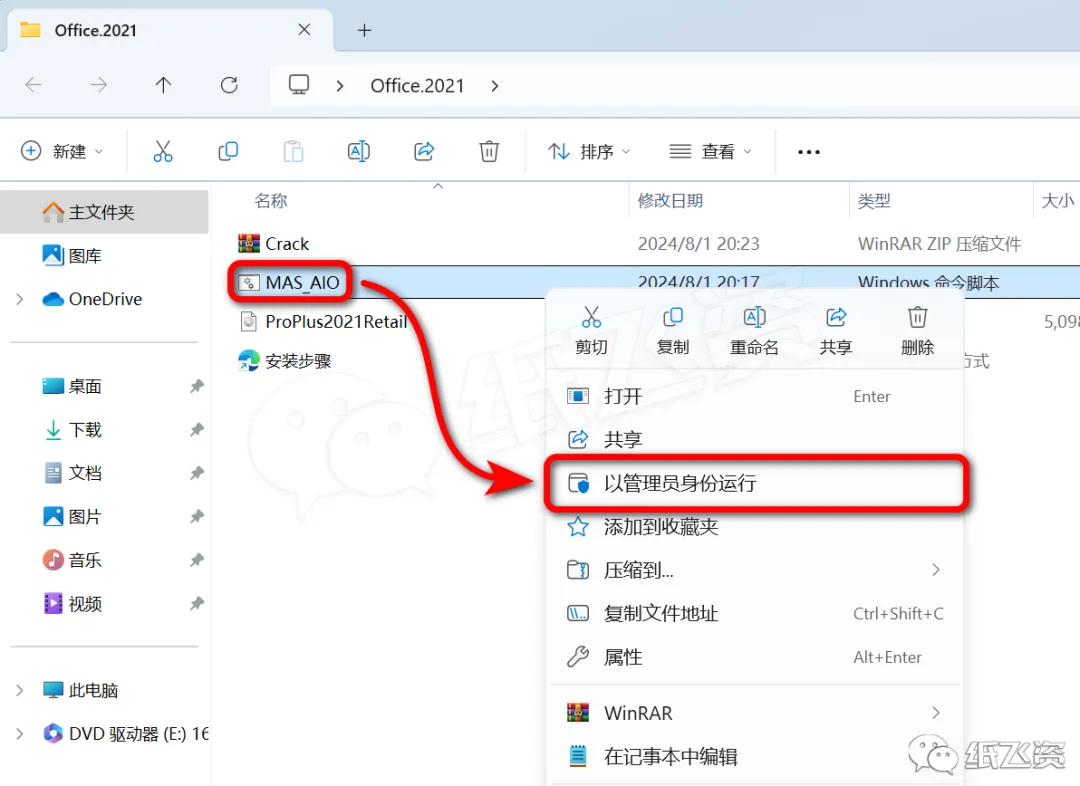This screenshot has width=1080, height=786.
Task: Click 删除 in the context menu
Action: tap(917, 331)
